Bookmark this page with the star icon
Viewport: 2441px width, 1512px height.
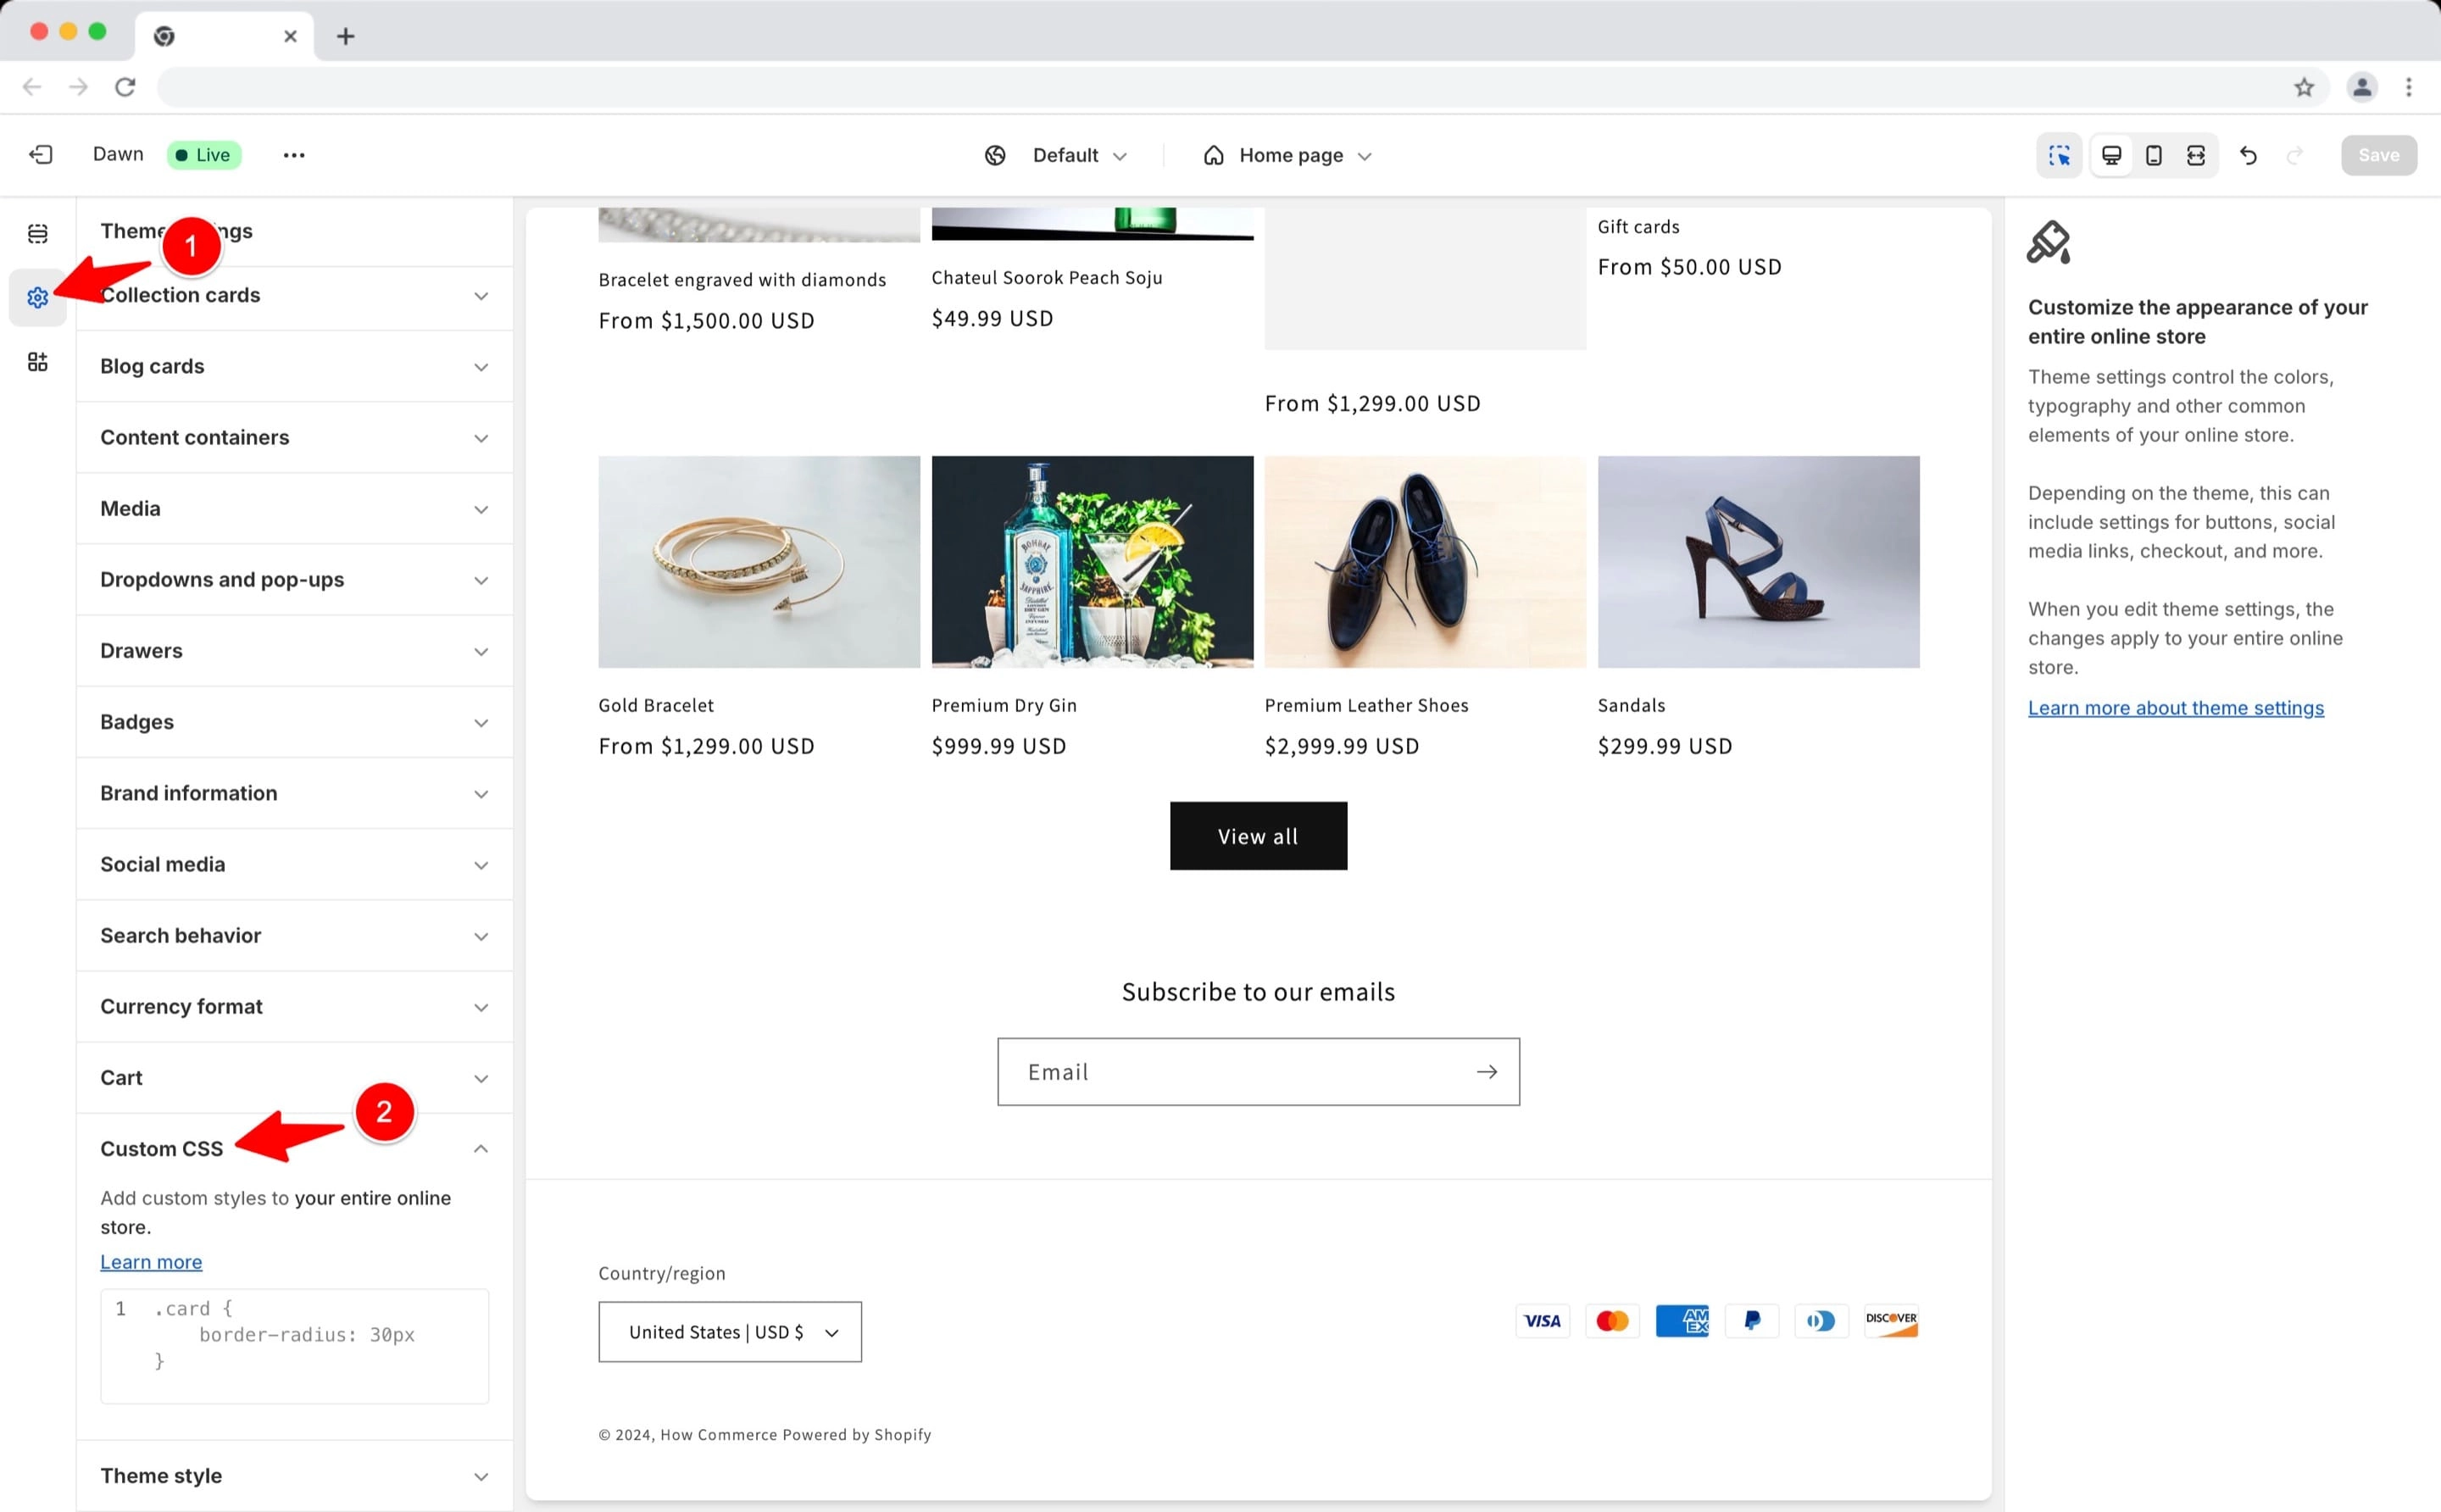2304,87
